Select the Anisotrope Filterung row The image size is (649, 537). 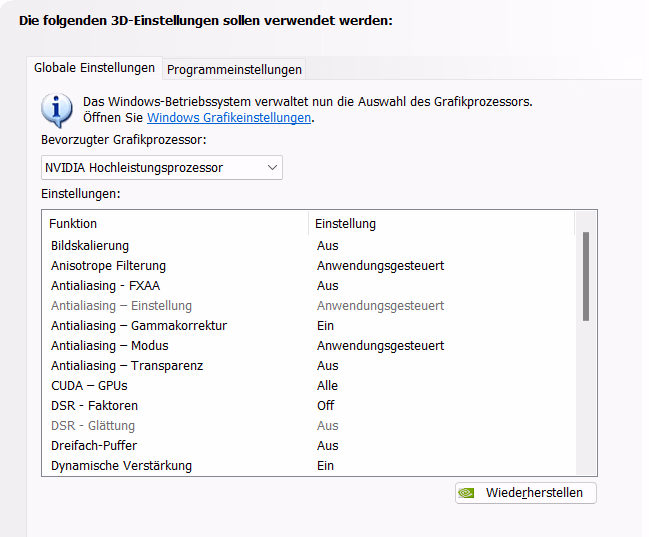(309, 265)
